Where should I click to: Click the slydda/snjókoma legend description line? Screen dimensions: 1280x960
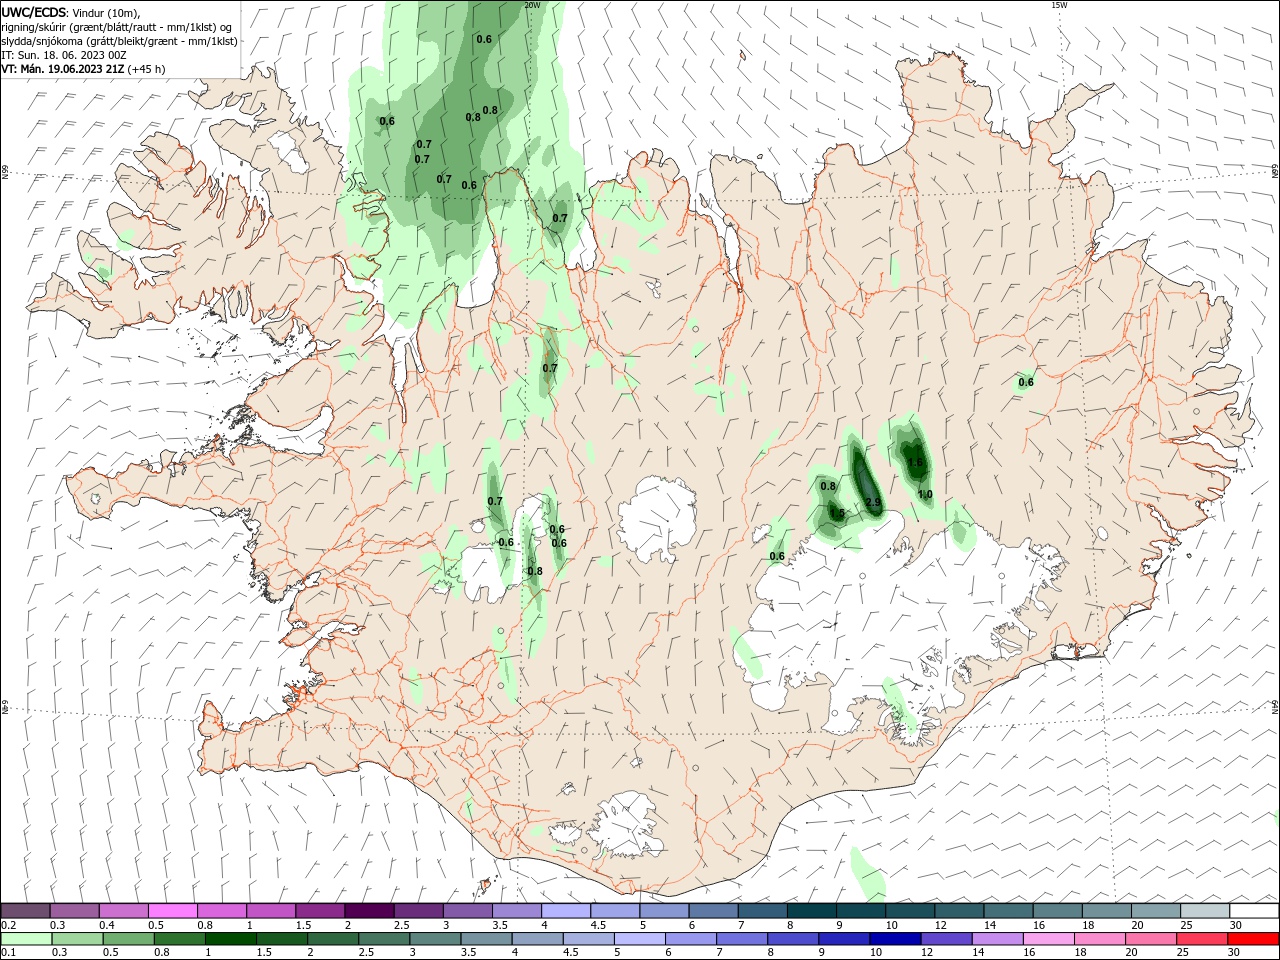click(119, 41)
